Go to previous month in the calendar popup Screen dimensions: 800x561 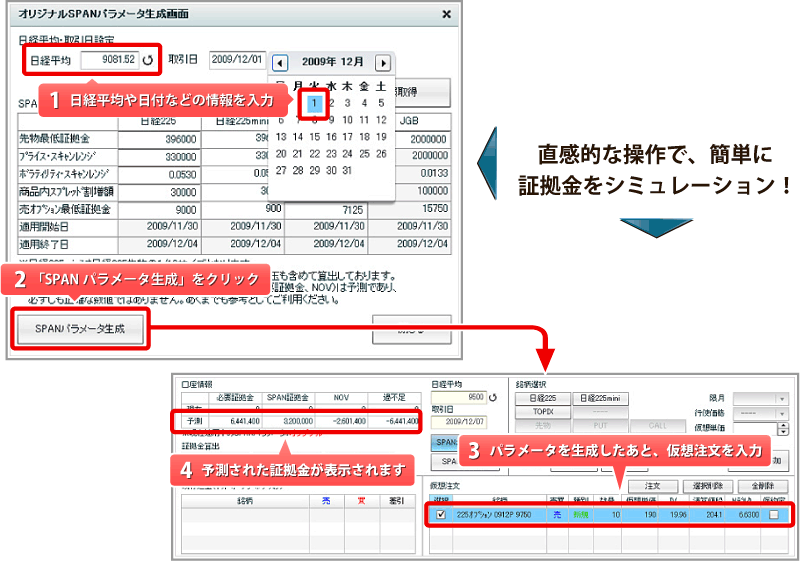280,63
